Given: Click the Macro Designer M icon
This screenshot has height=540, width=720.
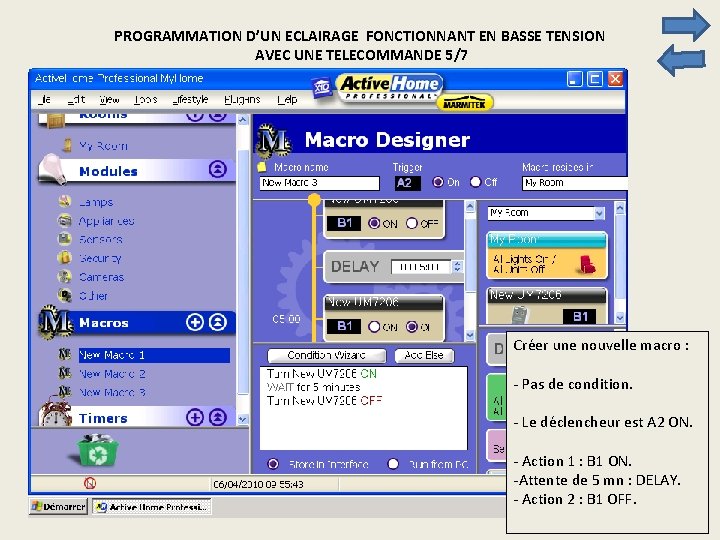Looking at the screenshot, I should [274, 139].
